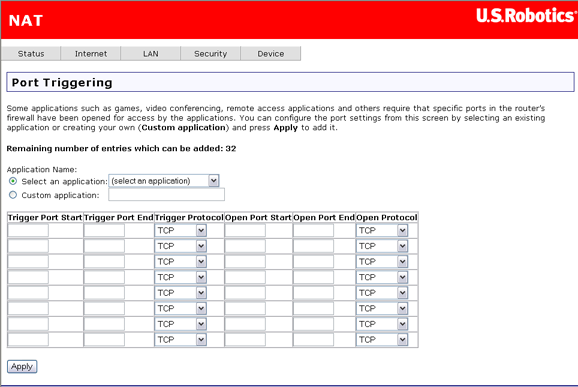Viewport: 578px width, 387px height.
Task: Expand first row Trigger Protocol TCP dropdown
Action: [181, 231]
